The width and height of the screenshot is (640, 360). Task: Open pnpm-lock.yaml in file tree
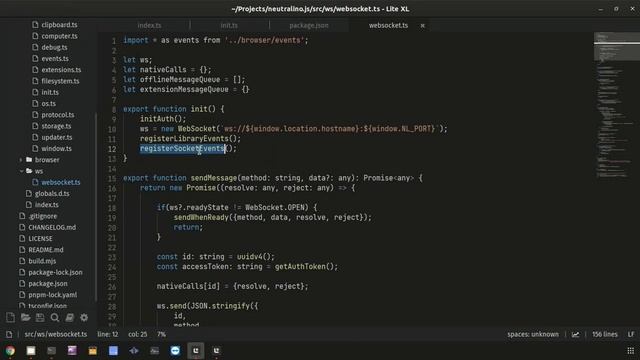(52, 295)
